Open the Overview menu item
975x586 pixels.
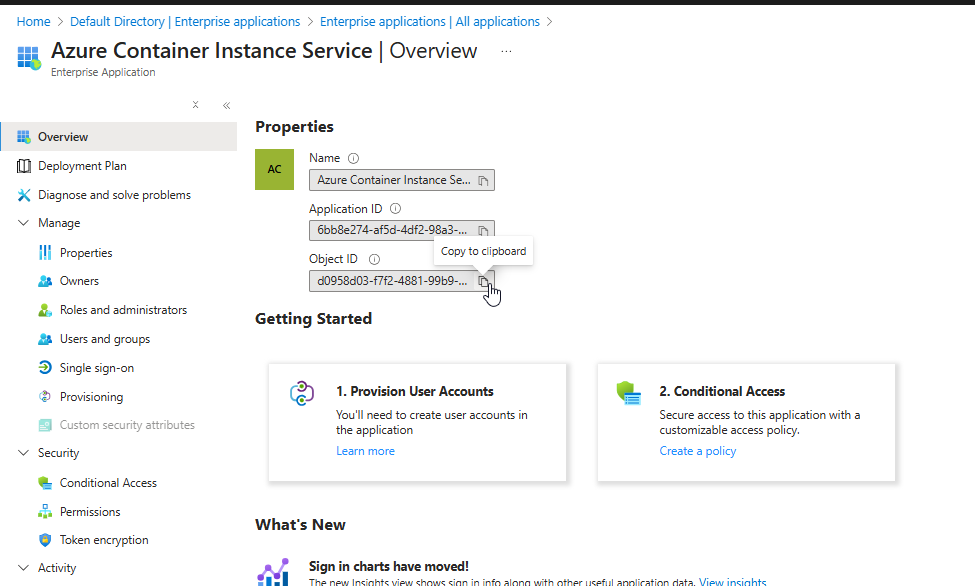(119, 136)
